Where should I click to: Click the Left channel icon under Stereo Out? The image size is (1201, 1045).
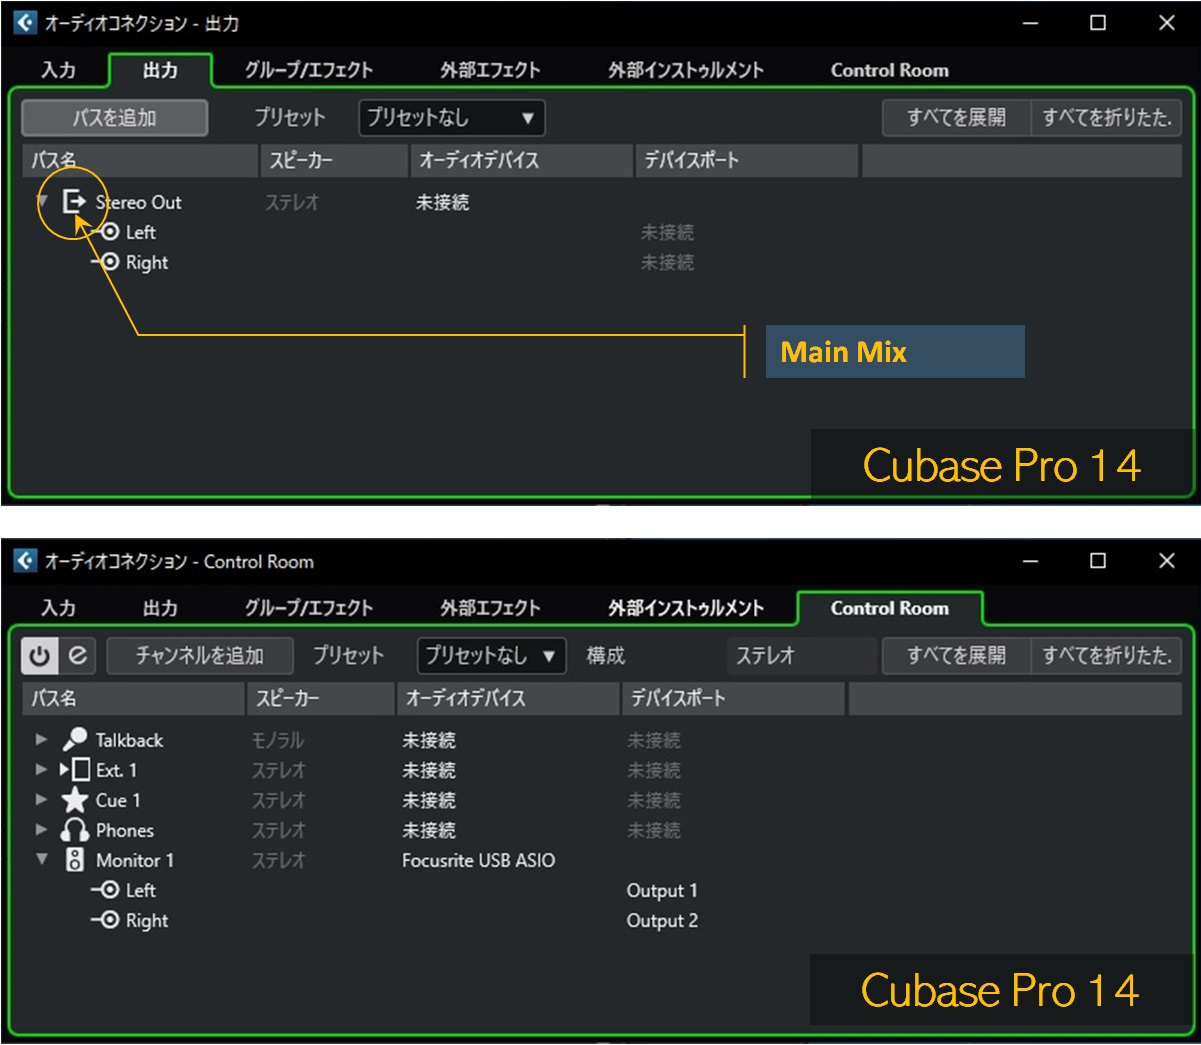[105, 232]
